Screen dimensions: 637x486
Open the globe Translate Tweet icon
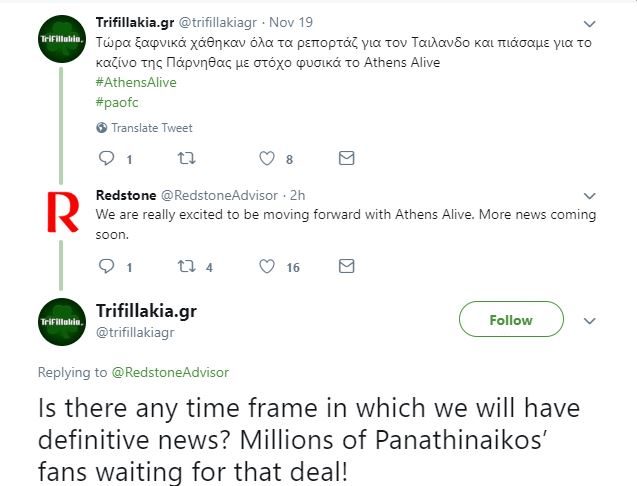(102, 128)
